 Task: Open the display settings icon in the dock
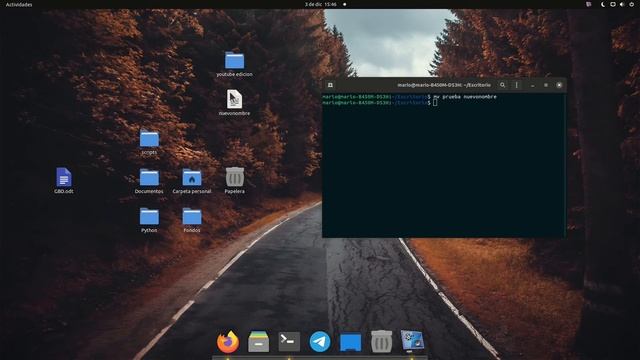pos(412,342)
